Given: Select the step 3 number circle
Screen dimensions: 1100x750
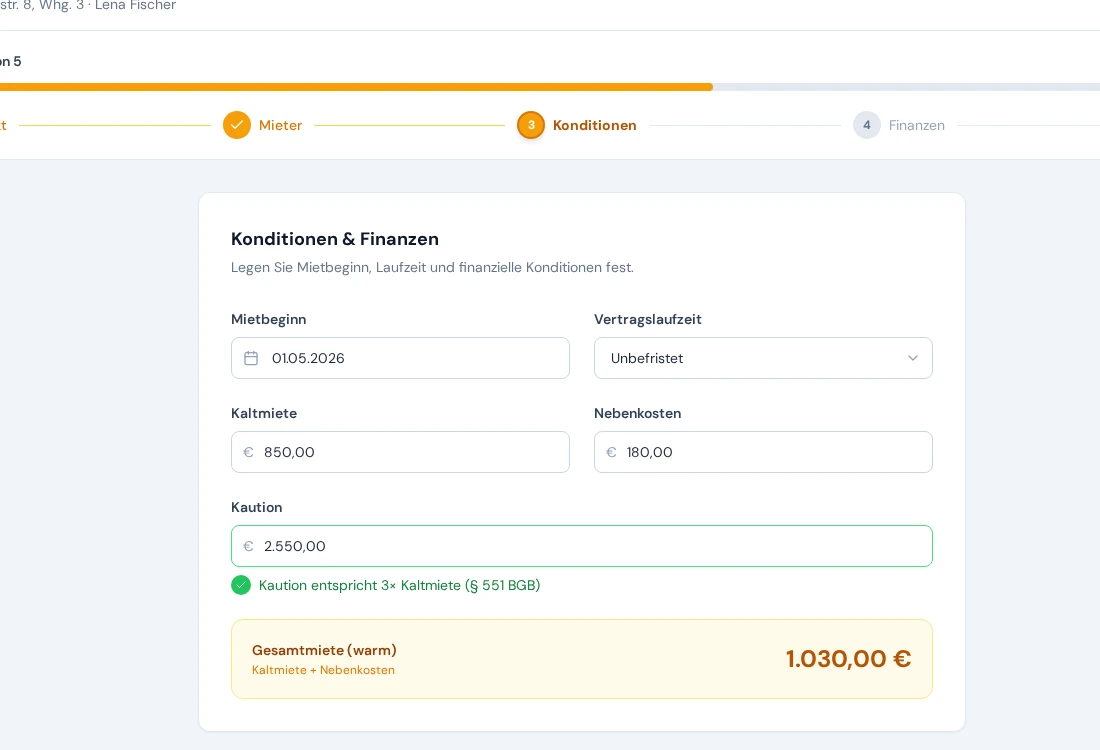Looking at the screenshot, I should click(531, 125).
